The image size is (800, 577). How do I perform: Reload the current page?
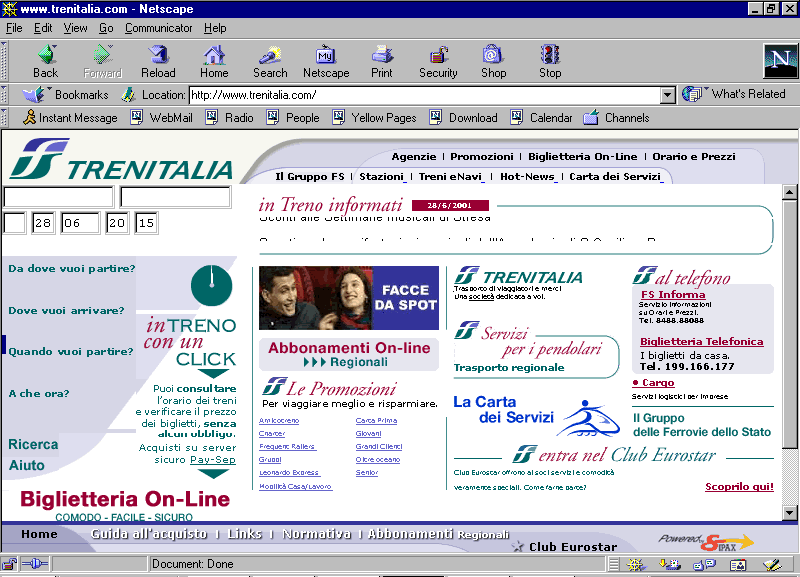(x=158, y=61)
